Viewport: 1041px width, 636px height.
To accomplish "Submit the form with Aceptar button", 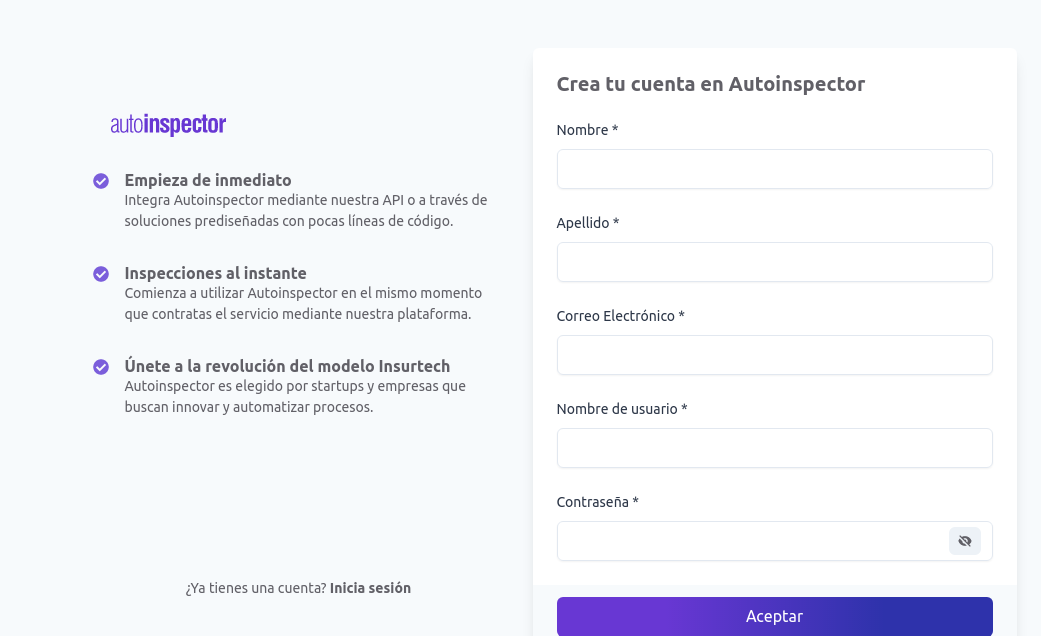I will tap(775, 616).
